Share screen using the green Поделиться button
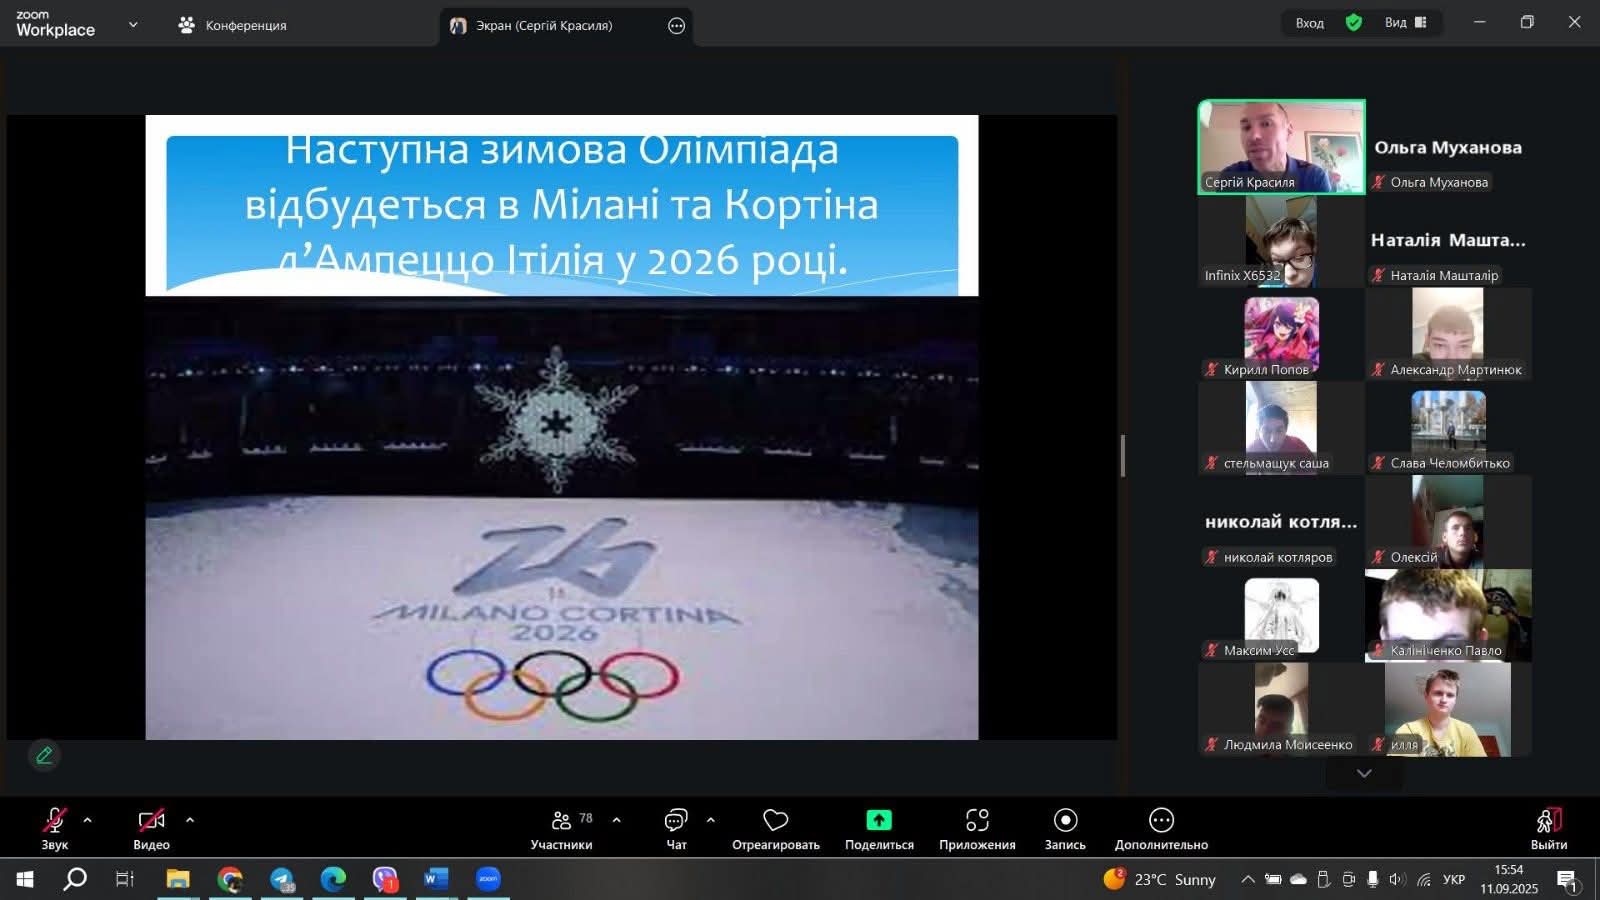 coord(879,828)
